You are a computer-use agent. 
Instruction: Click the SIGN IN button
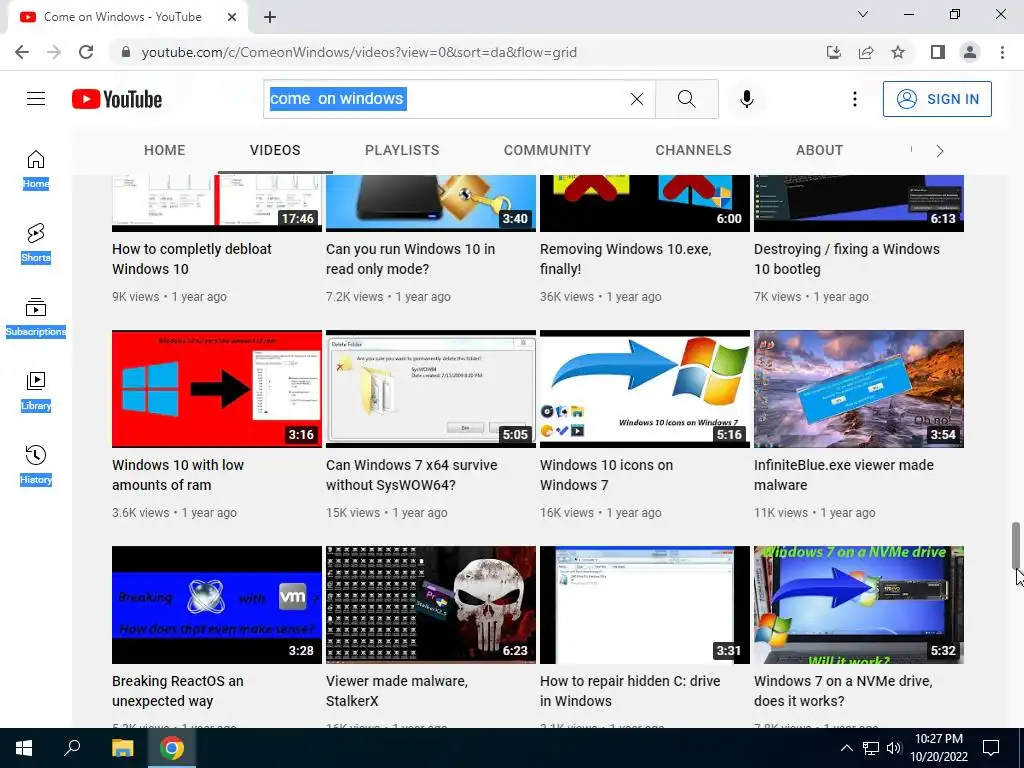937,99
